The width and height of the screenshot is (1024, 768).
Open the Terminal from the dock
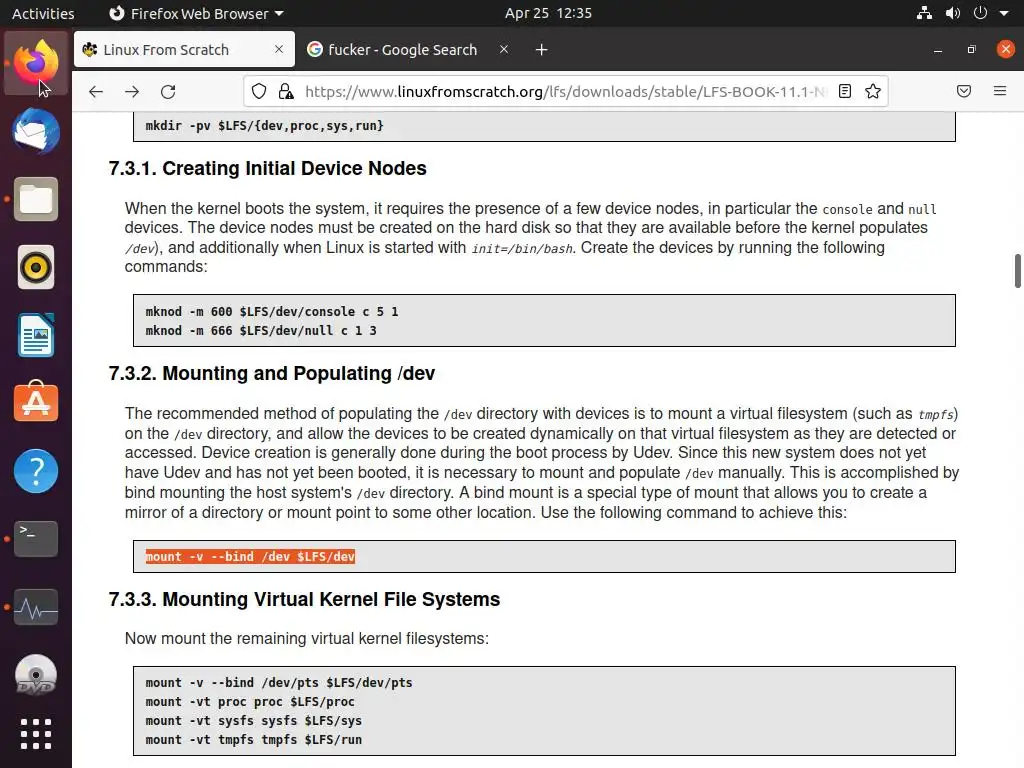point(36,539)
